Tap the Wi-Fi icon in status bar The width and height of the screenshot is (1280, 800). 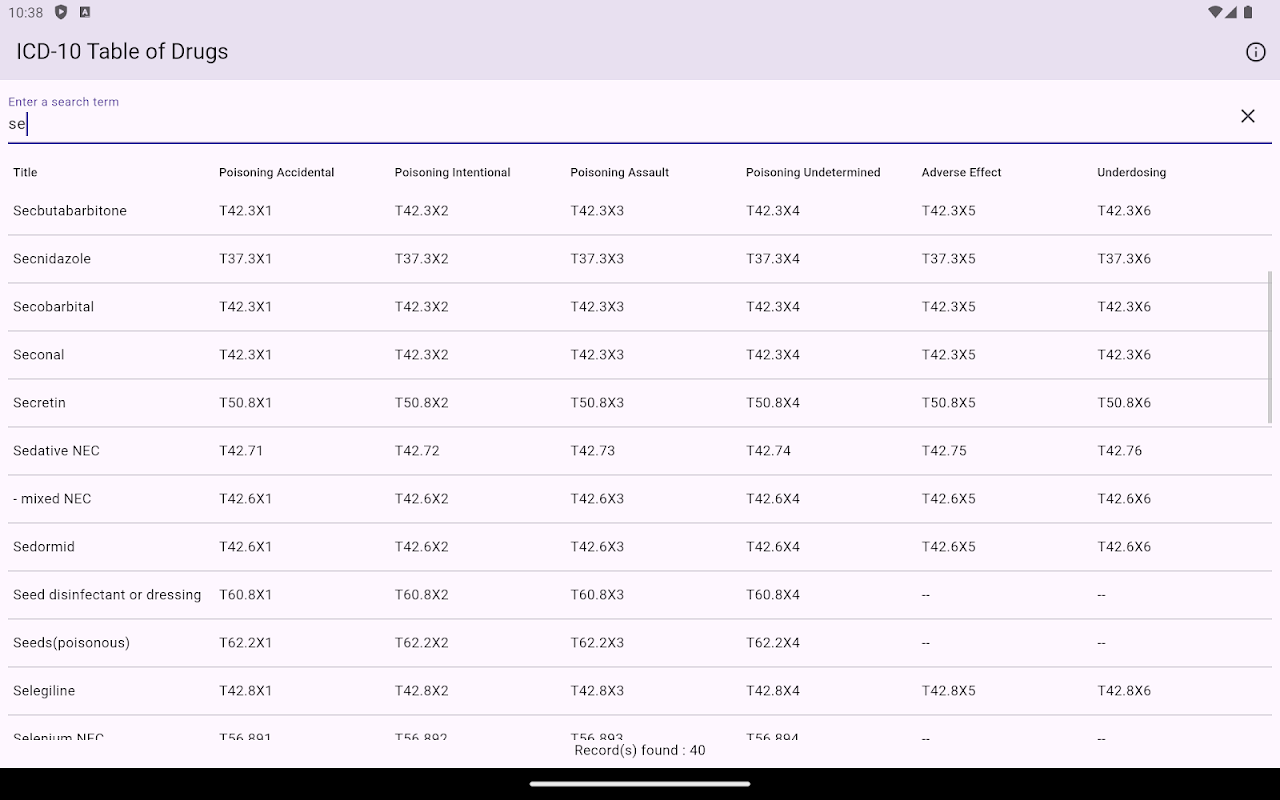coord(1215,13)
